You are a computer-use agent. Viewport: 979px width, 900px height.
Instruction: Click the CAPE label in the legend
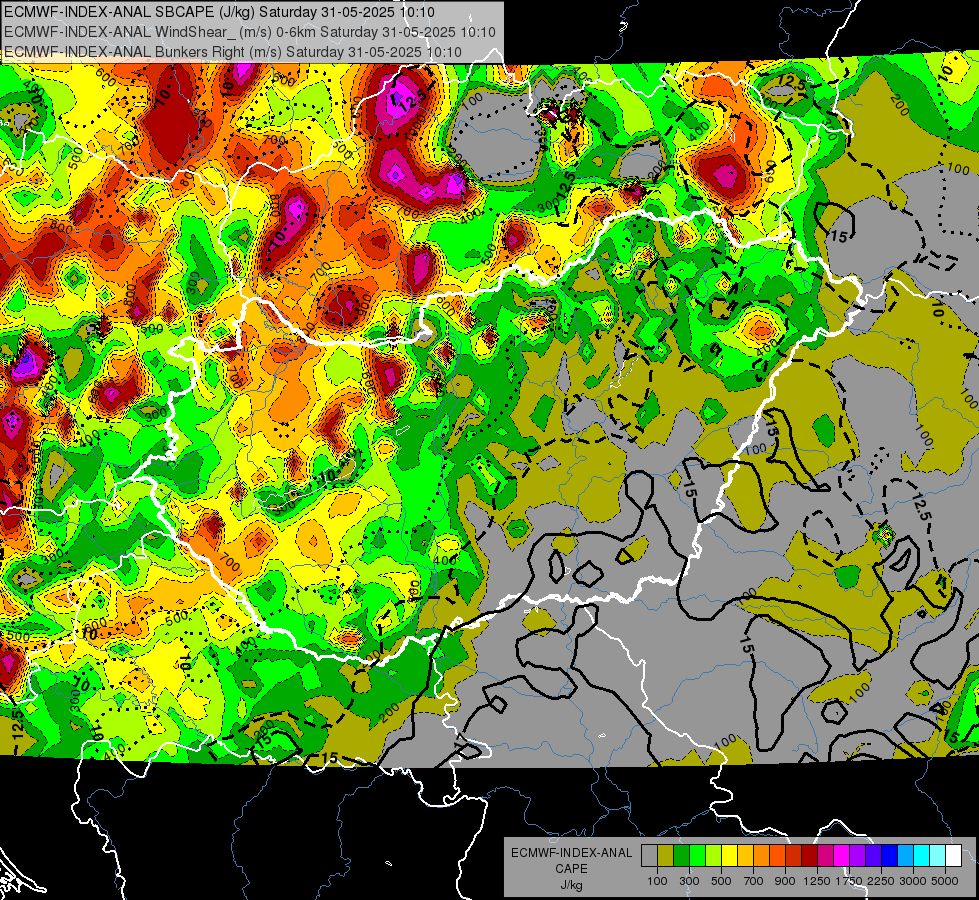click(x=571, y=868)
